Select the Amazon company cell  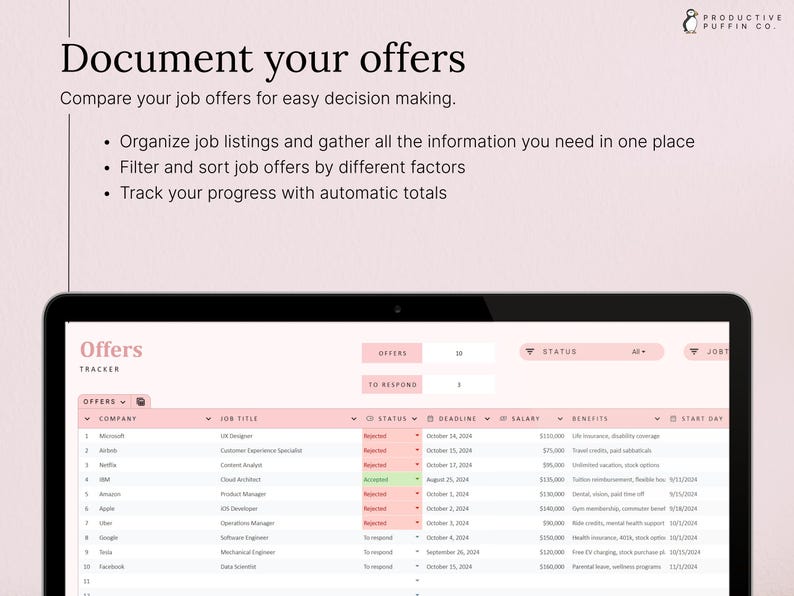(x=156, y=494)
